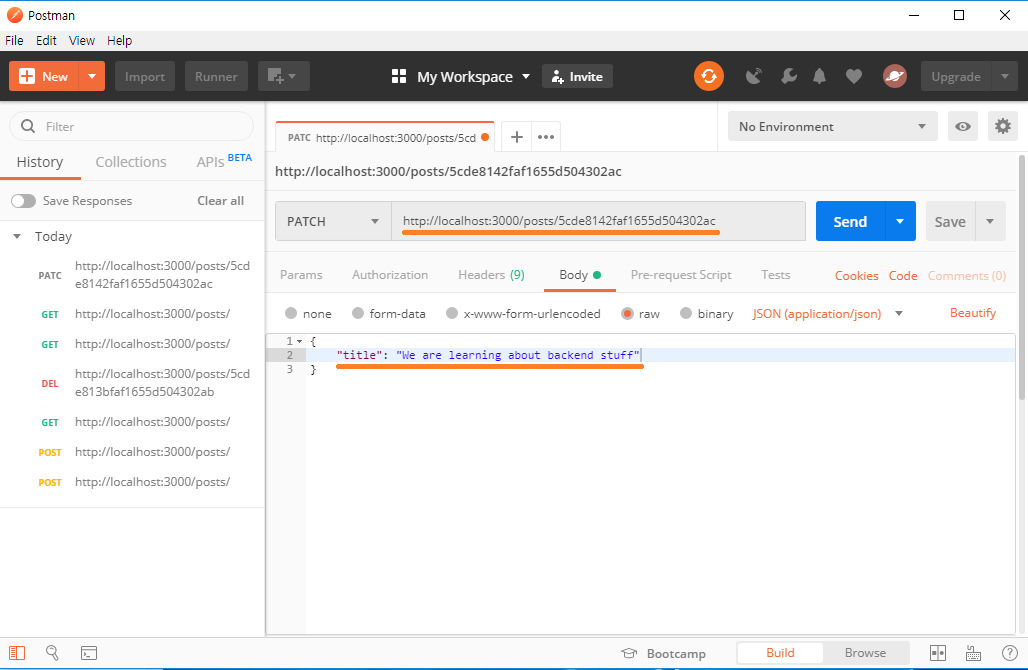Click the Beautify link
The image size is (1028, 670).
pyautogui.click(x=972, y=313)
